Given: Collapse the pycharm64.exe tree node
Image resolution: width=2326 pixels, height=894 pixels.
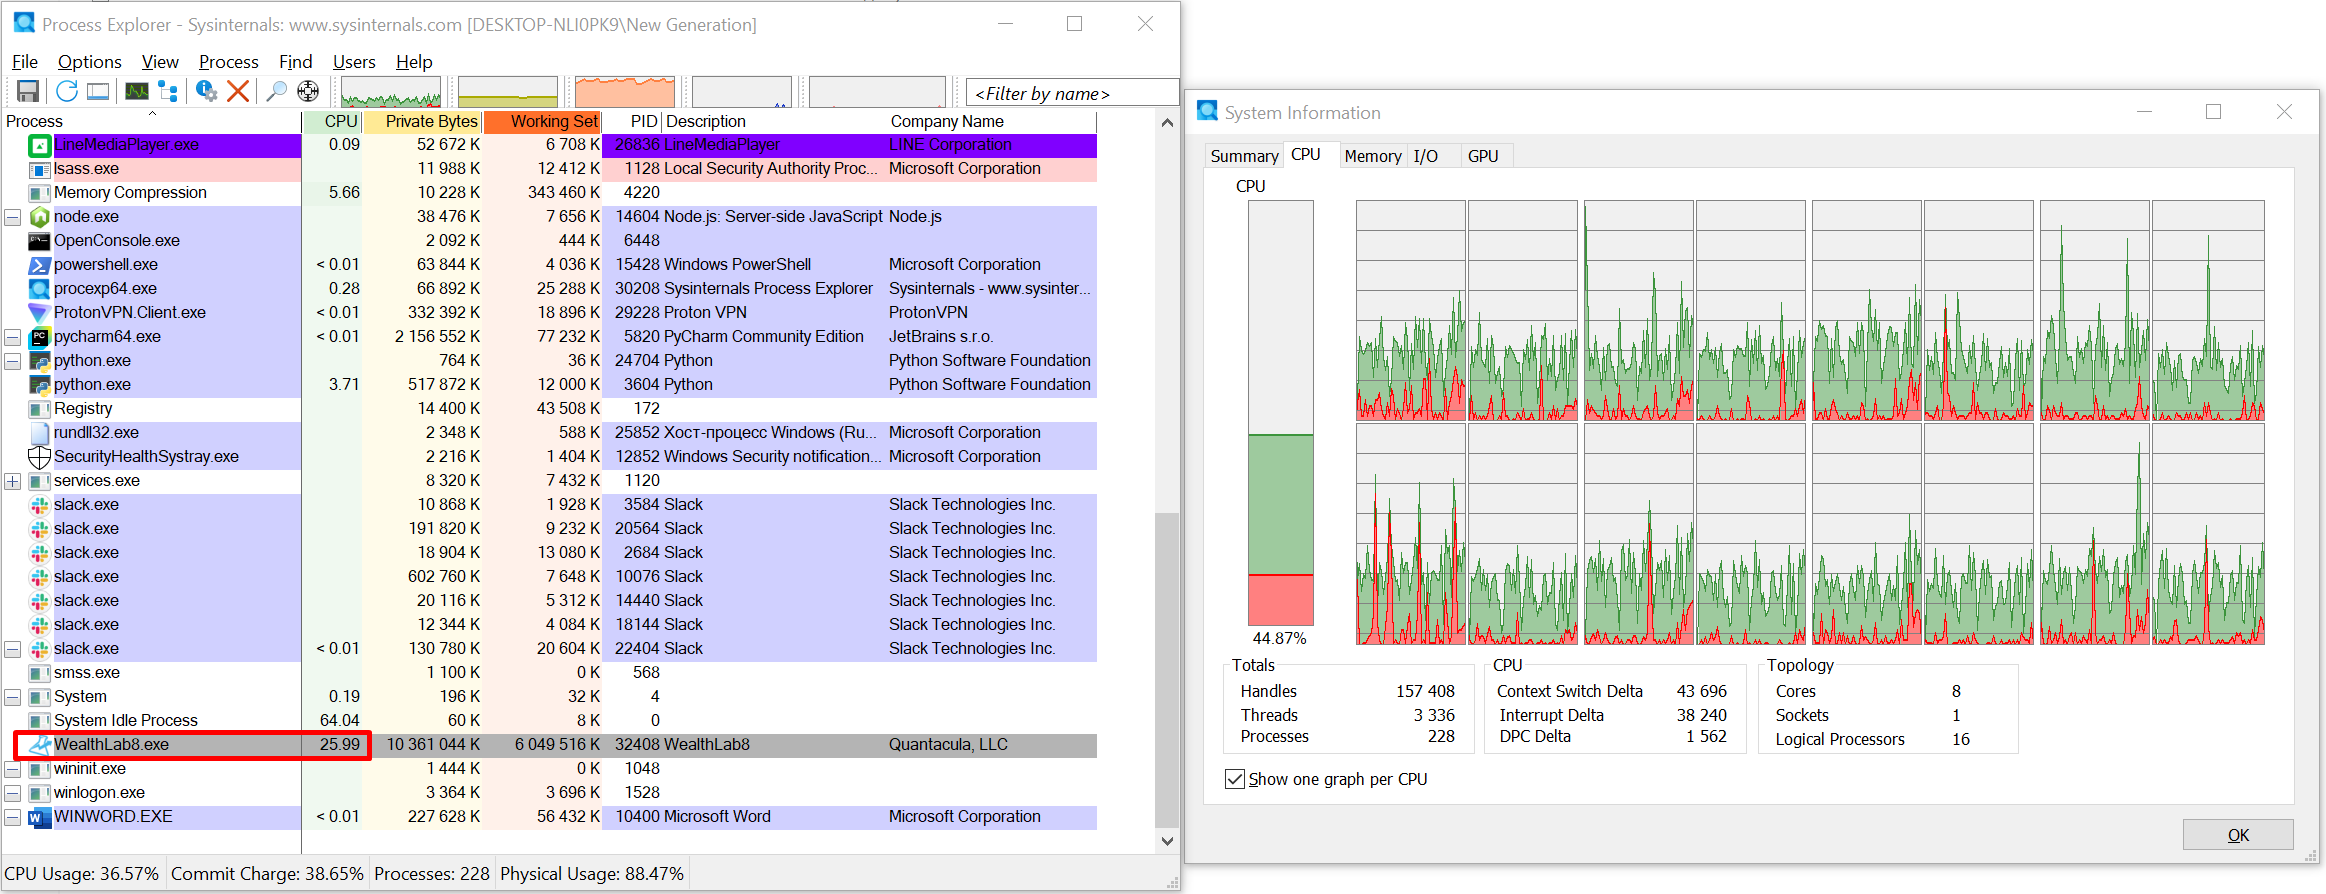Looking at the screenshot, I should (x=13, y=337).
